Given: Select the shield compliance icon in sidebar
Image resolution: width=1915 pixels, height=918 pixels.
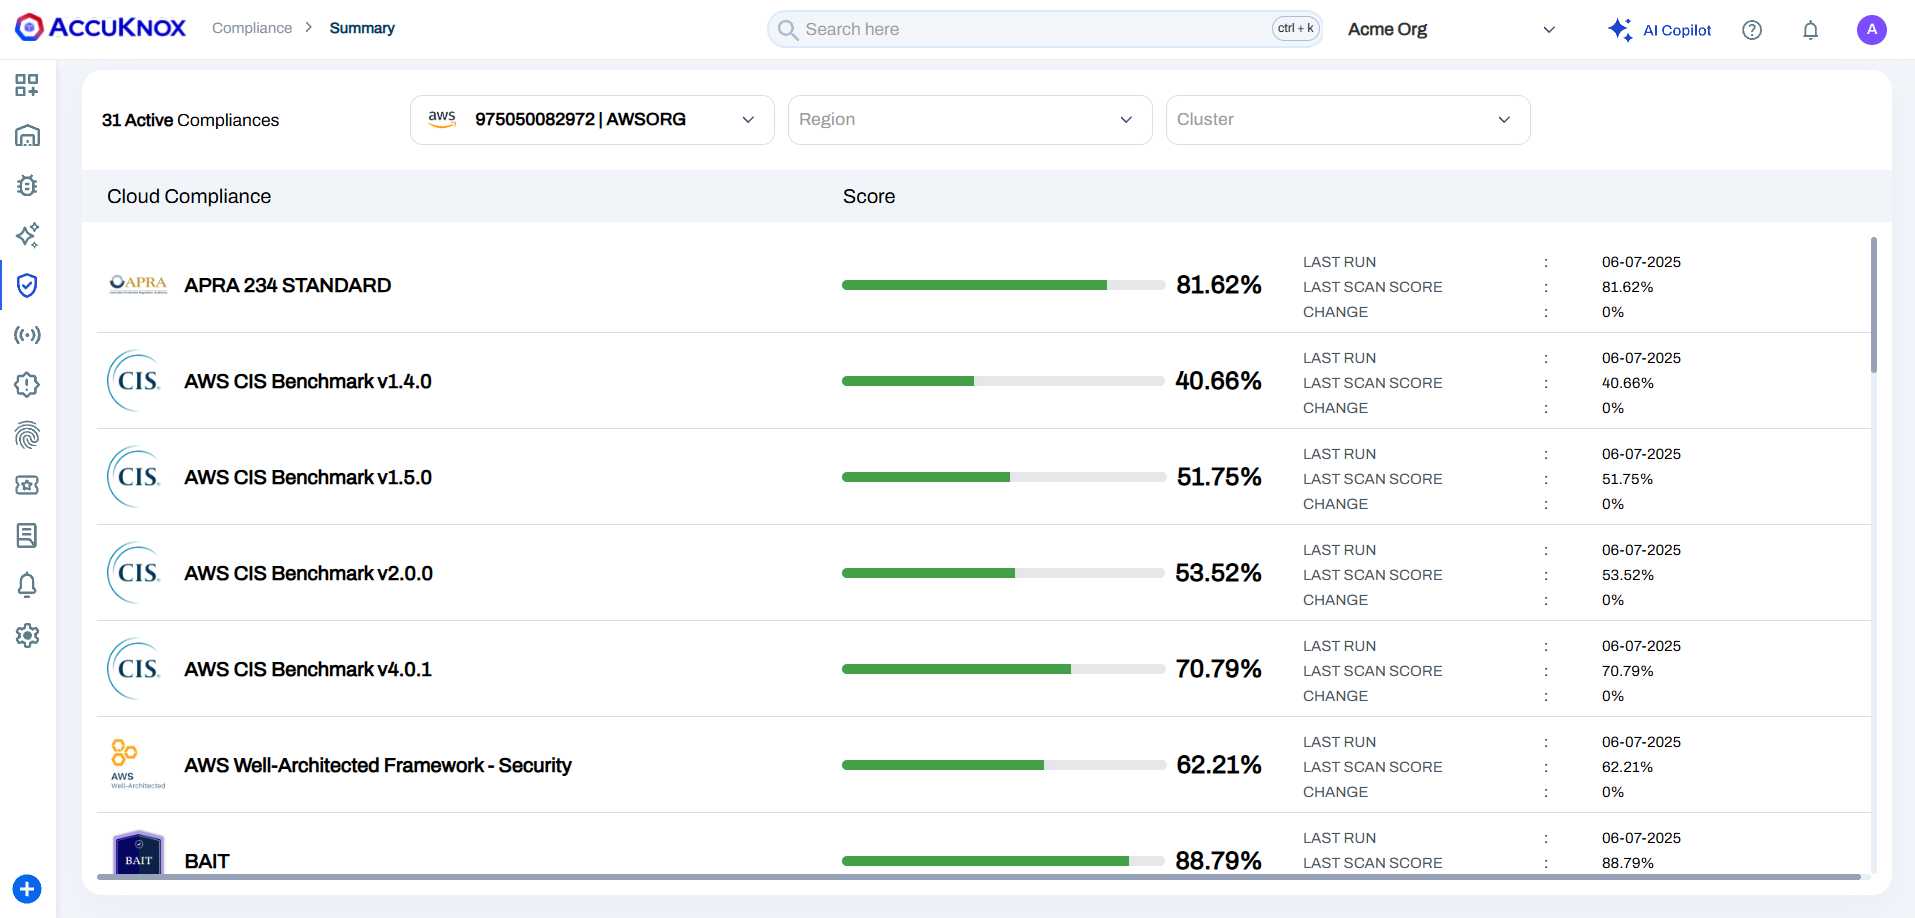Looking at the screenshot, I should [x=27, y=286].
